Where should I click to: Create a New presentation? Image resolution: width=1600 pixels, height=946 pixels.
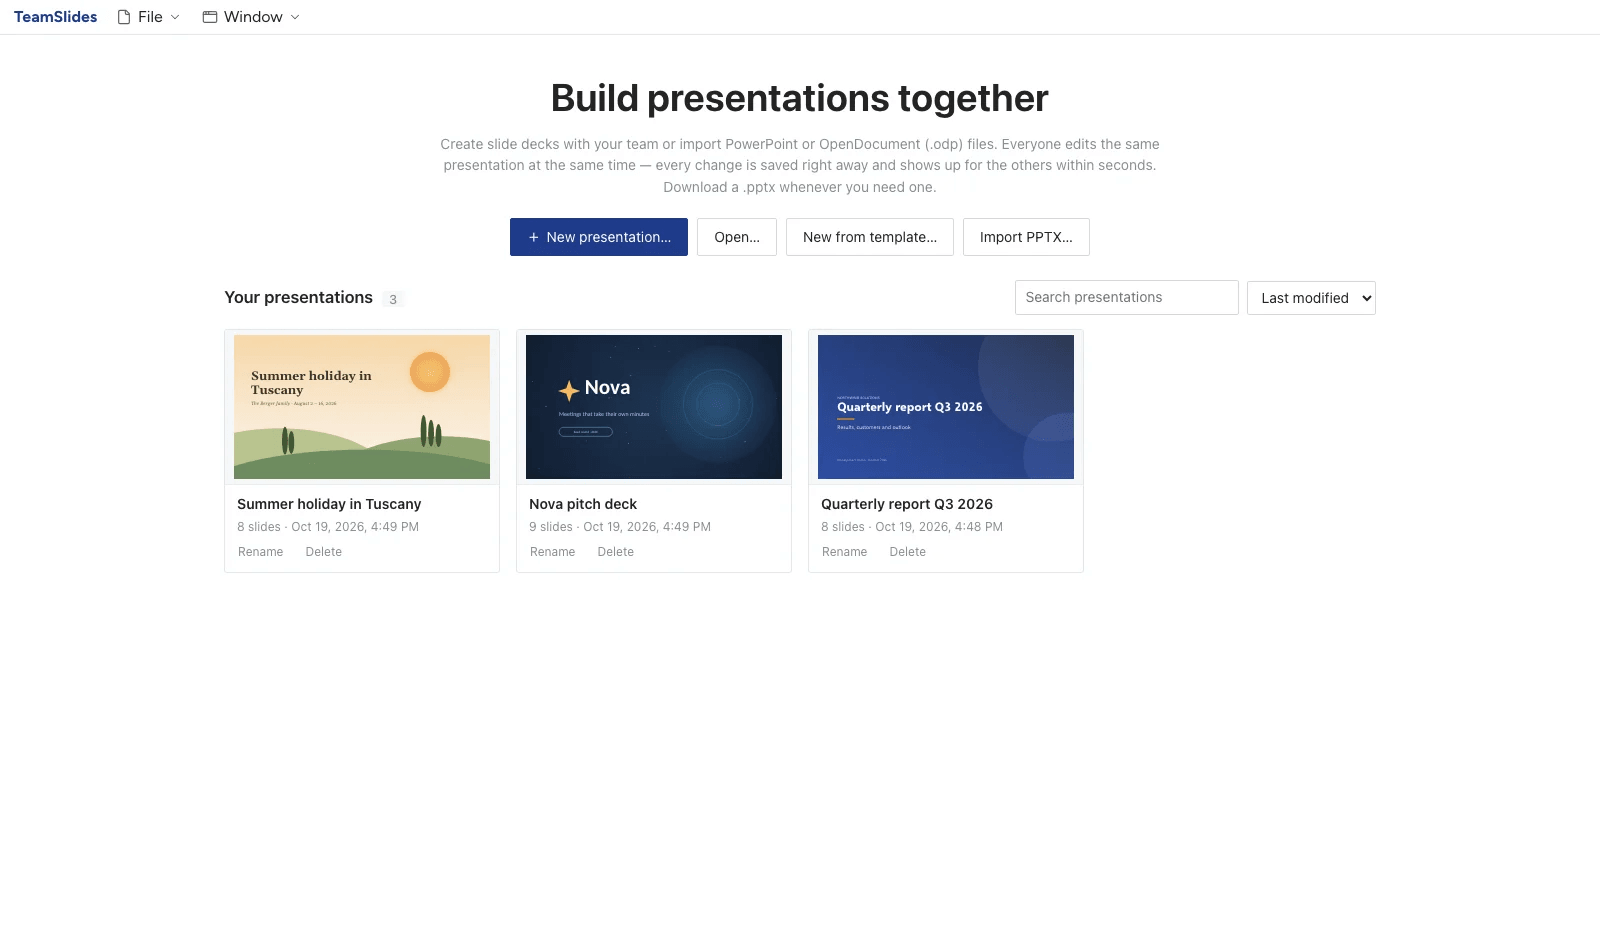pos(599,237)
